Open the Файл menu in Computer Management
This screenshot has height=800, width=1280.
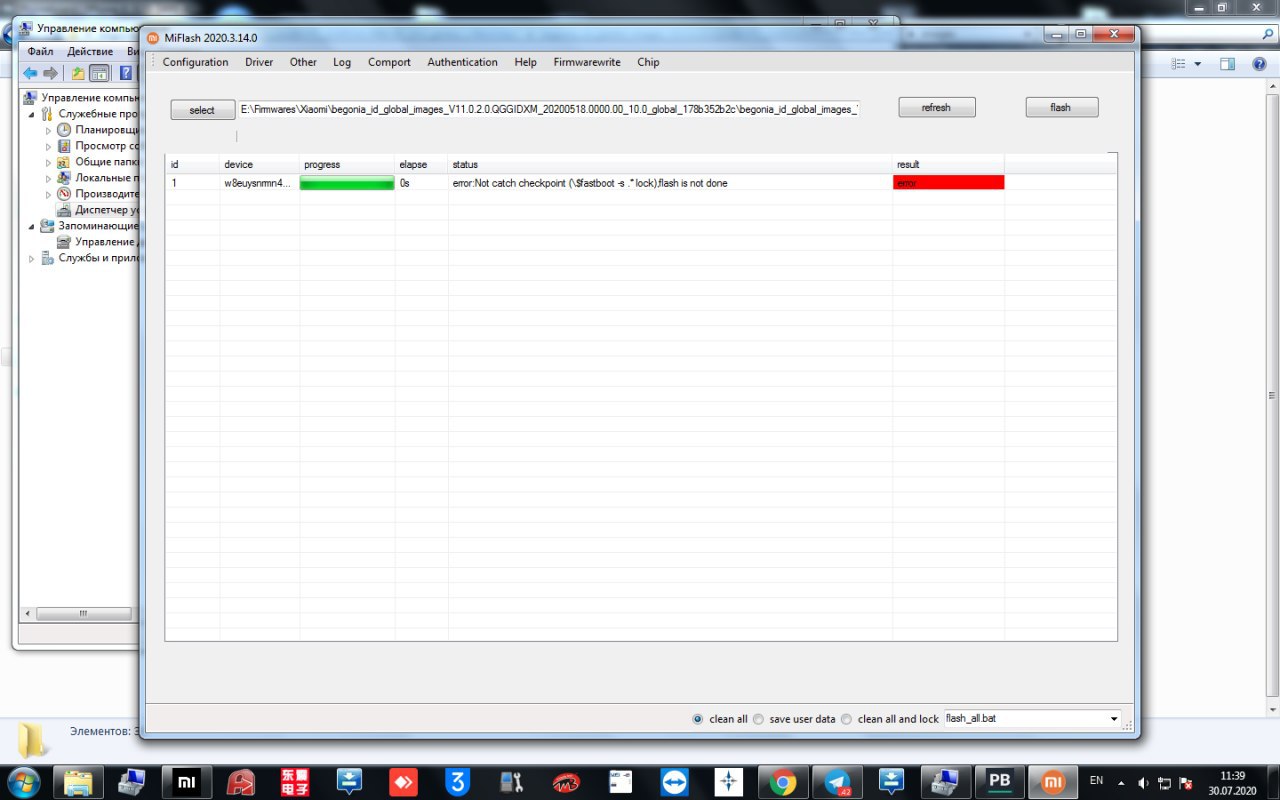pos(41,51)
